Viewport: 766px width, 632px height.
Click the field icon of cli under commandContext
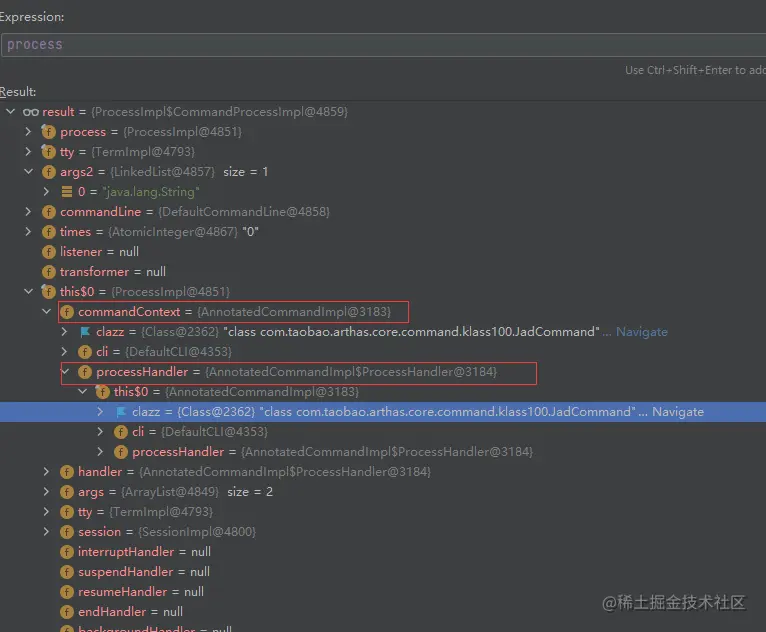coord(85,352)
